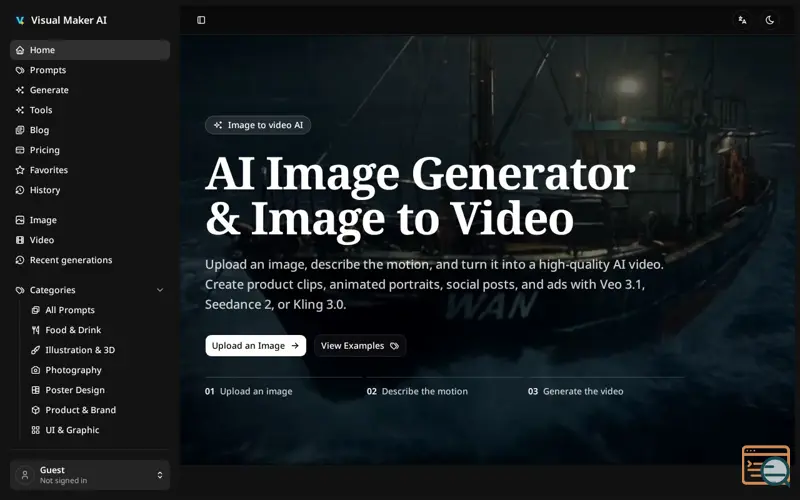Open the language translation switcher
The height and width of the screenshot is (500, 800).
[742, 20]
